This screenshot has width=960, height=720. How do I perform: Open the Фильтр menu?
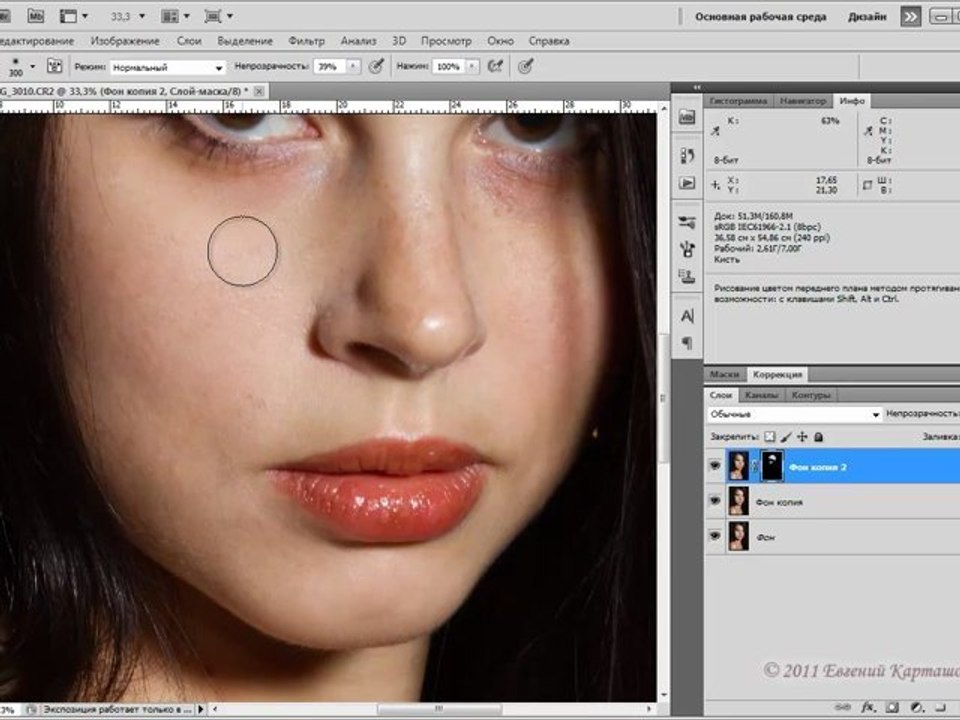pyautogui.click(x=306, y=41)
